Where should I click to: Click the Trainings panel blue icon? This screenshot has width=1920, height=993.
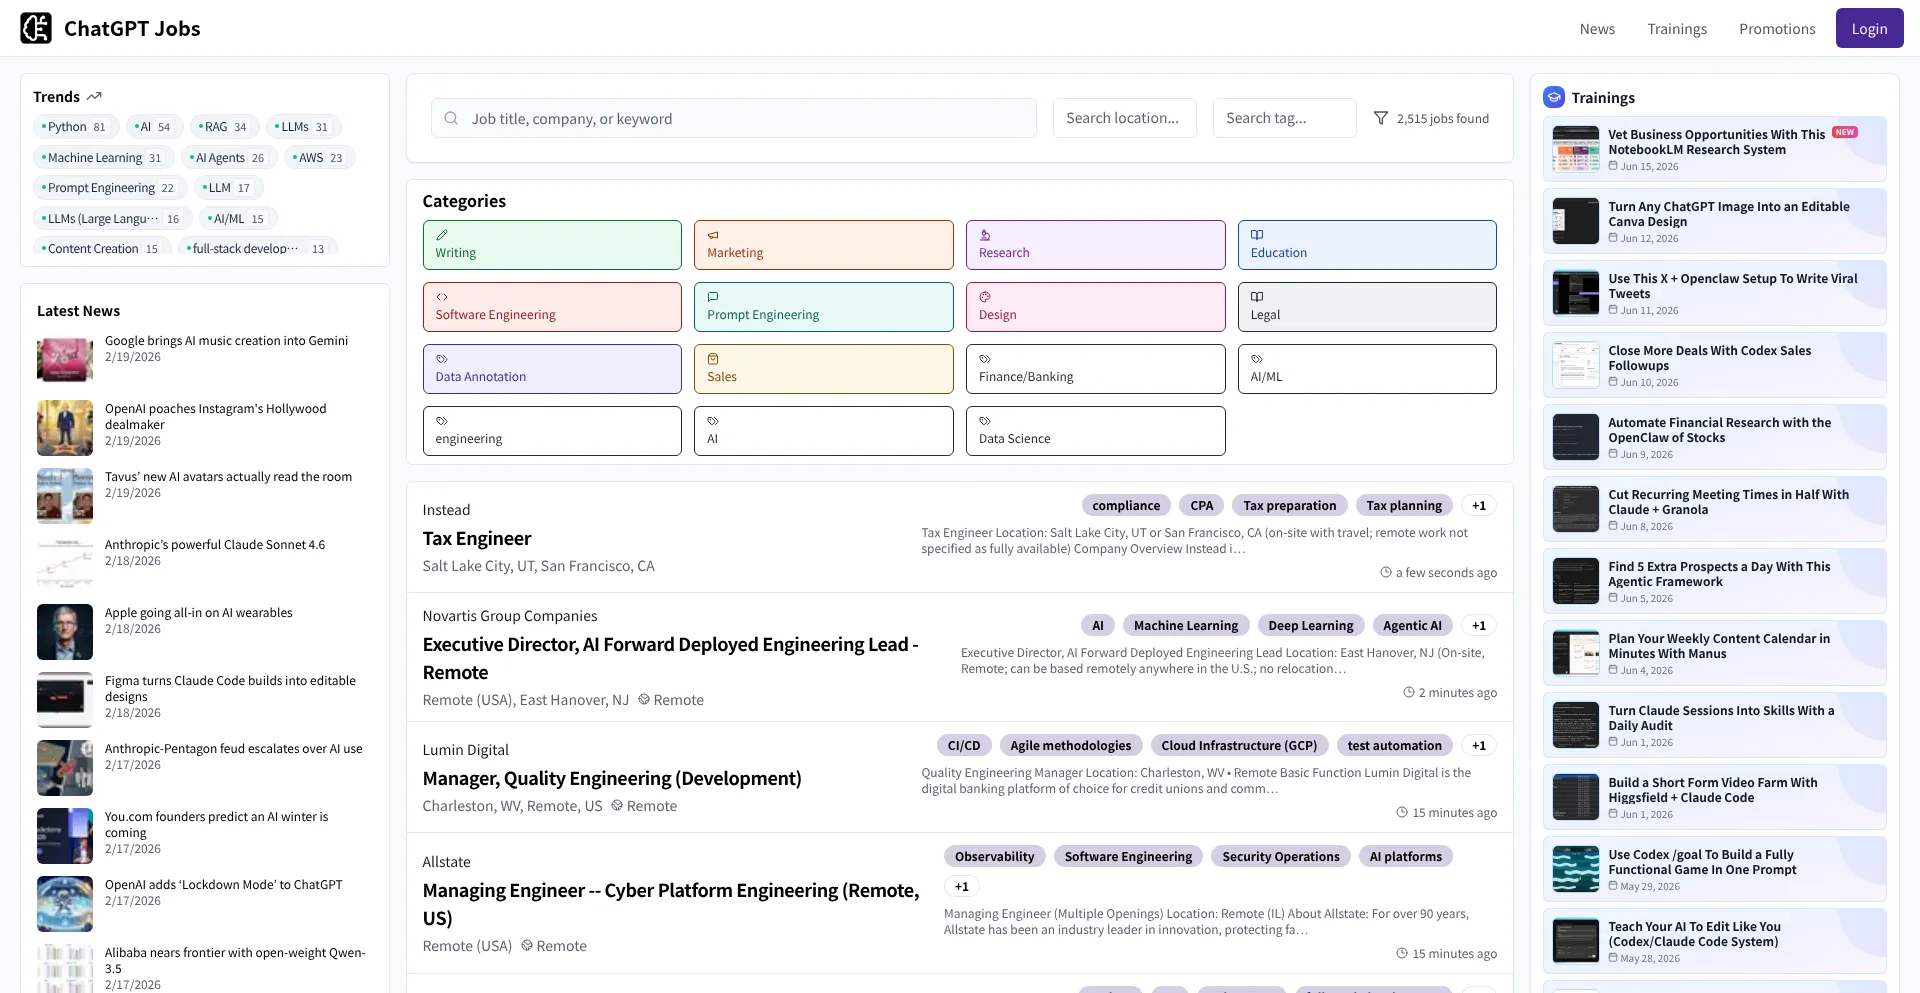coord(1554,97)
